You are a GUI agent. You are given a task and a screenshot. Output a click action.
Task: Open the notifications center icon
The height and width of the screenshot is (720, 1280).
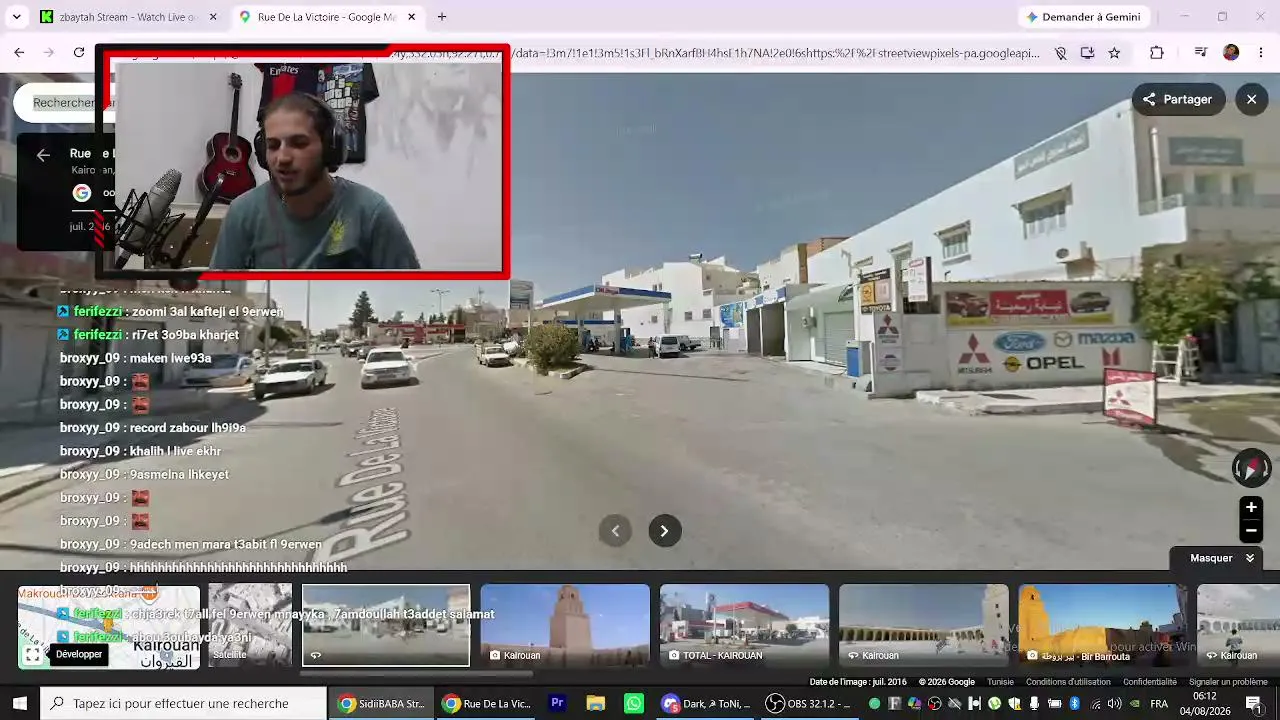[1254, 704]
